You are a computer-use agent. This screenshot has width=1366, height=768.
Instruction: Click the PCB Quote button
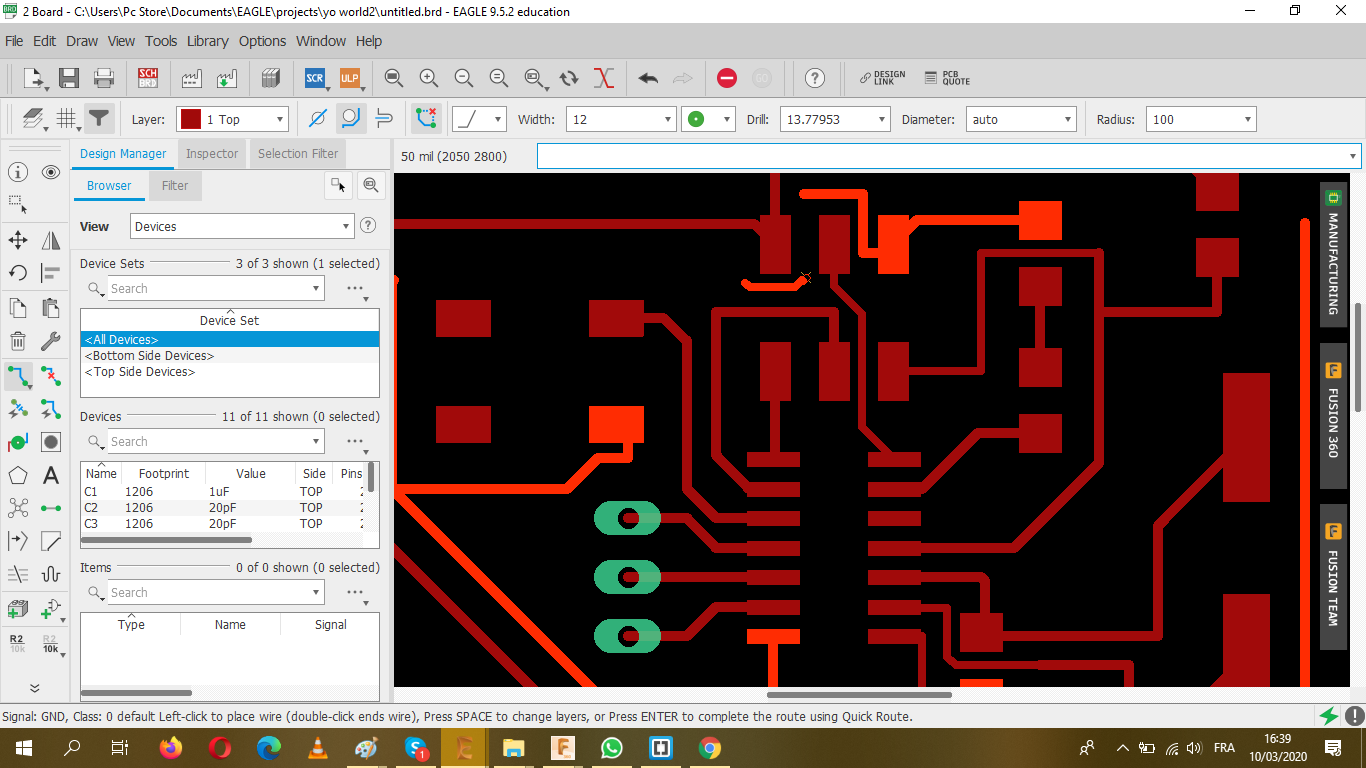tap(947, 78)
